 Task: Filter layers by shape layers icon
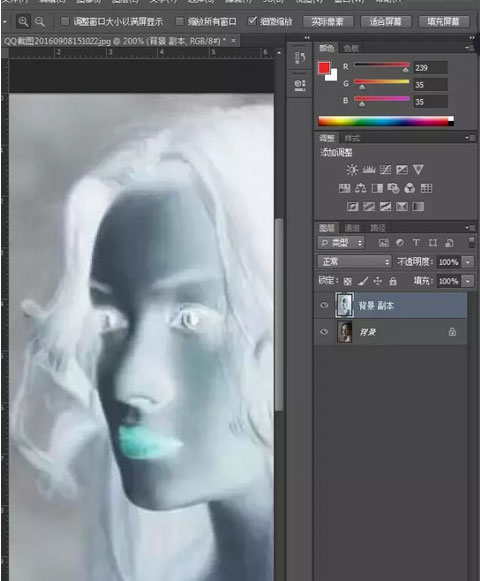[x=433, y=243]
